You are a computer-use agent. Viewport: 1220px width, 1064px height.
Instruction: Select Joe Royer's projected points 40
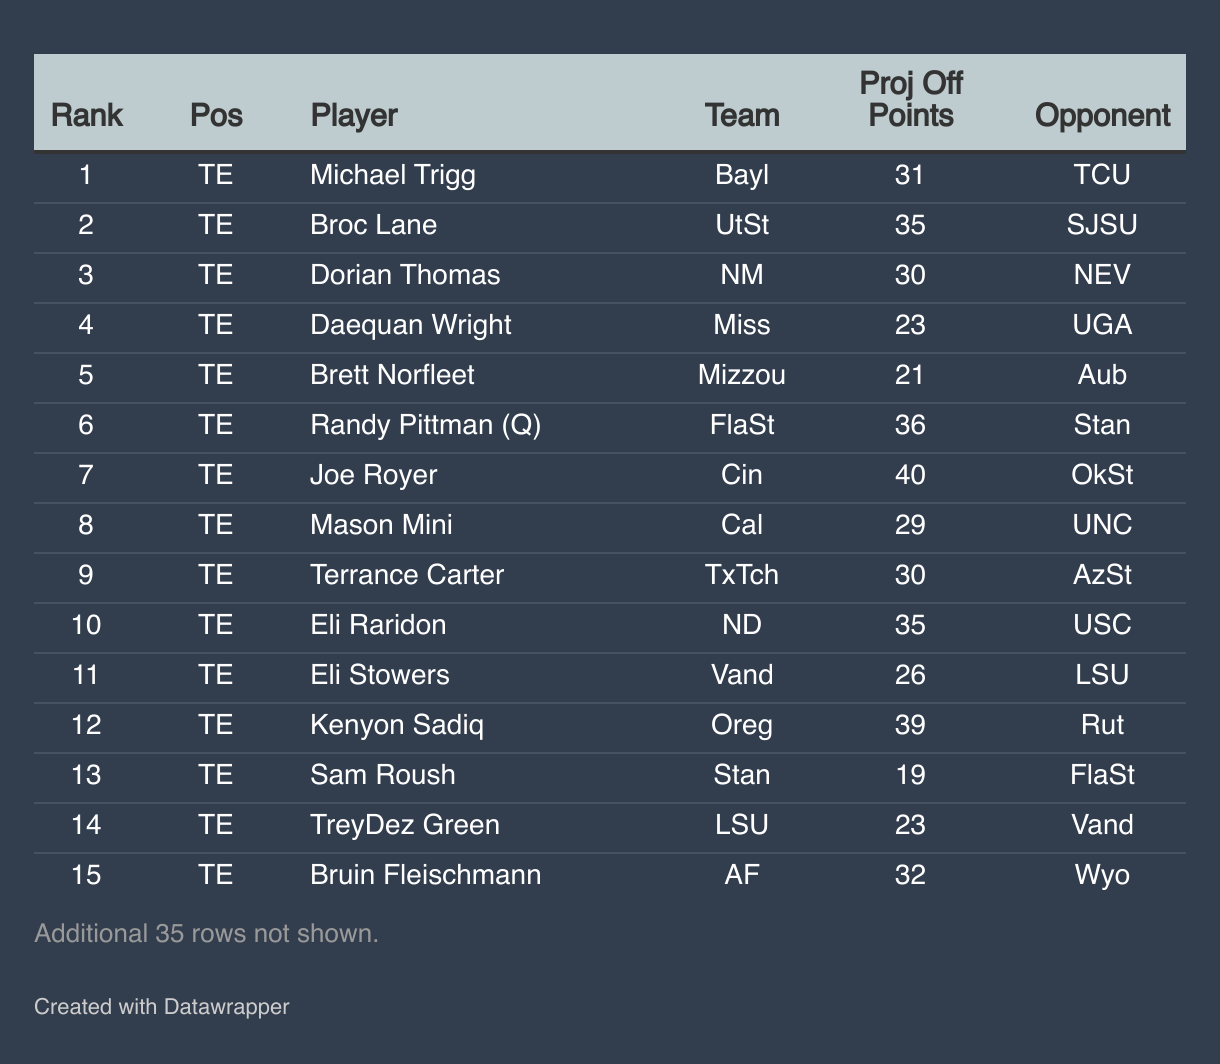[910, 474]
